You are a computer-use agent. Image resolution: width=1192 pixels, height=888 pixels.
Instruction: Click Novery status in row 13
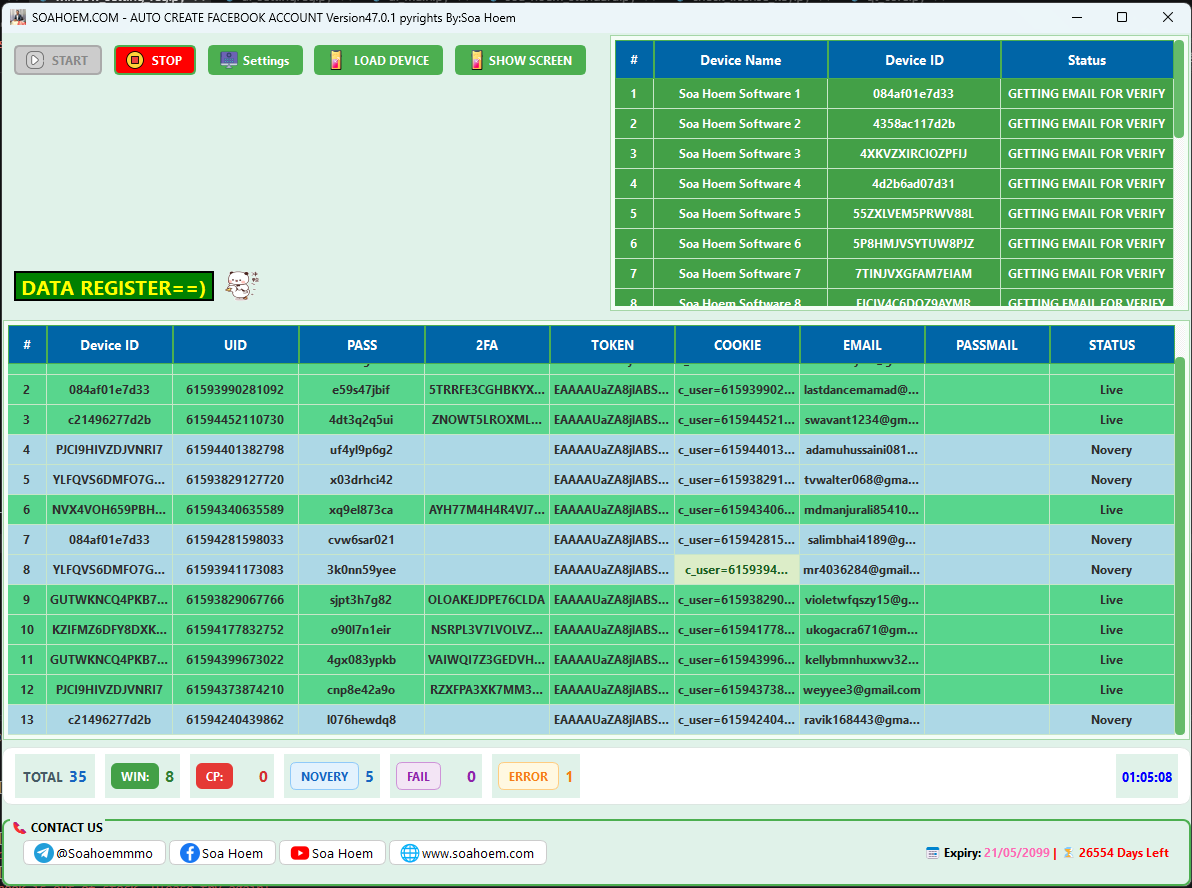click(x=1111, y=720)
